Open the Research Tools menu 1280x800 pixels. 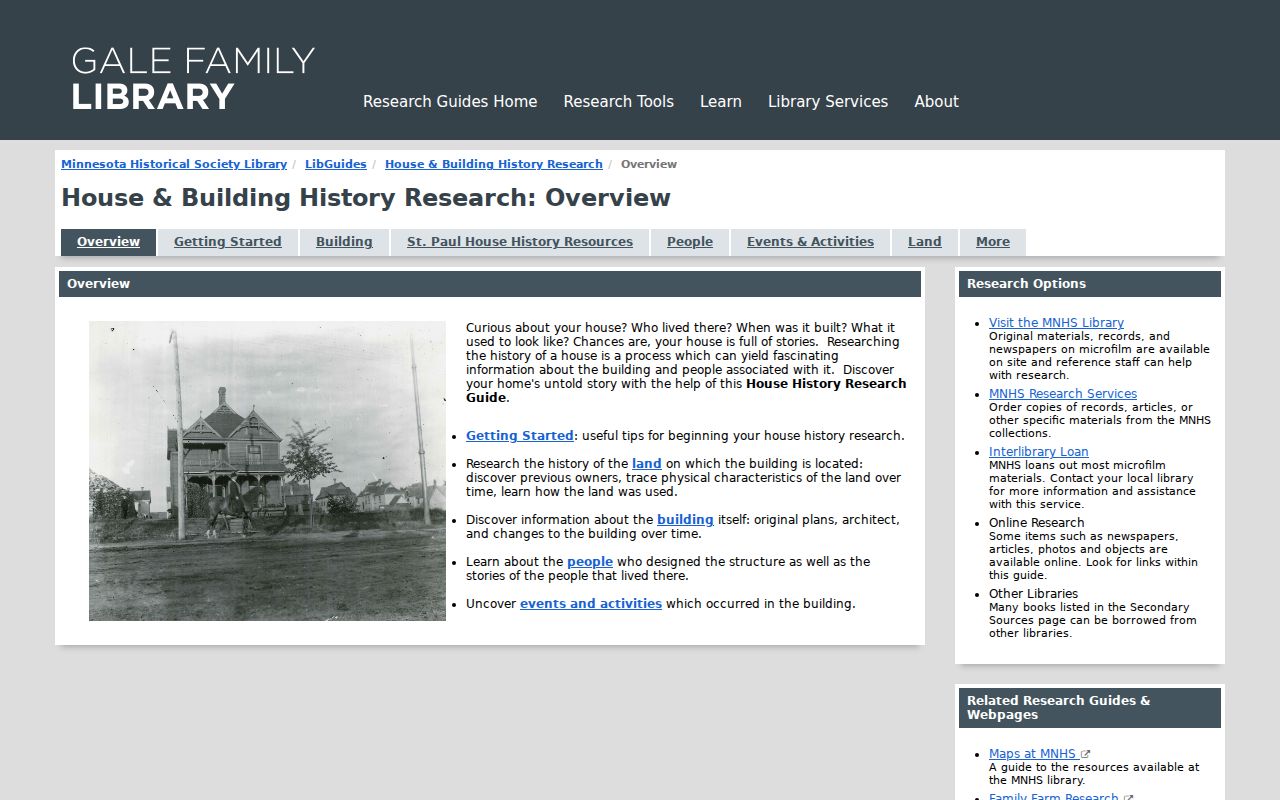point(618,101)
